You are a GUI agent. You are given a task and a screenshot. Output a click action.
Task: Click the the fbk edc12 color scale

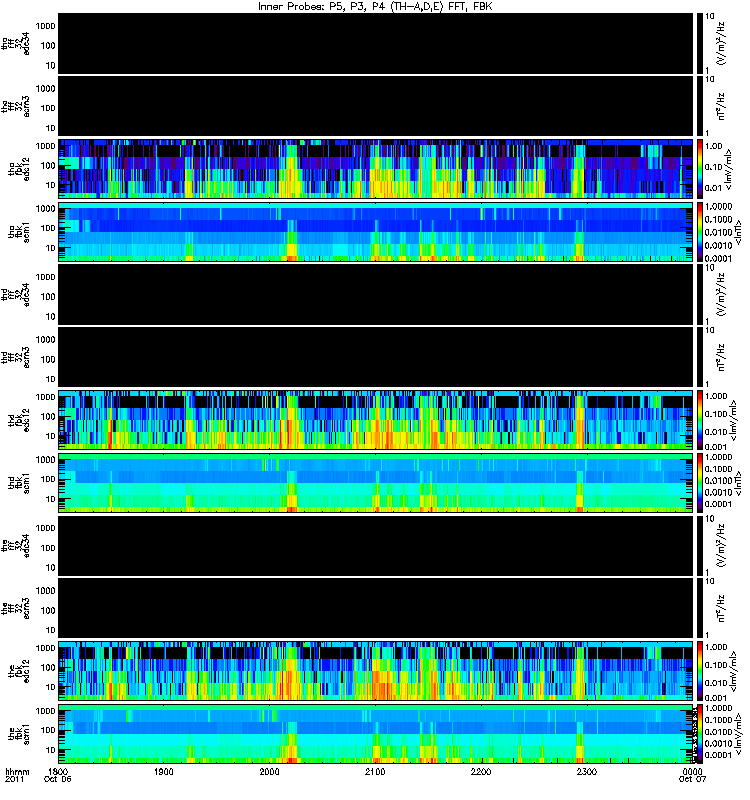pos(699,671)
